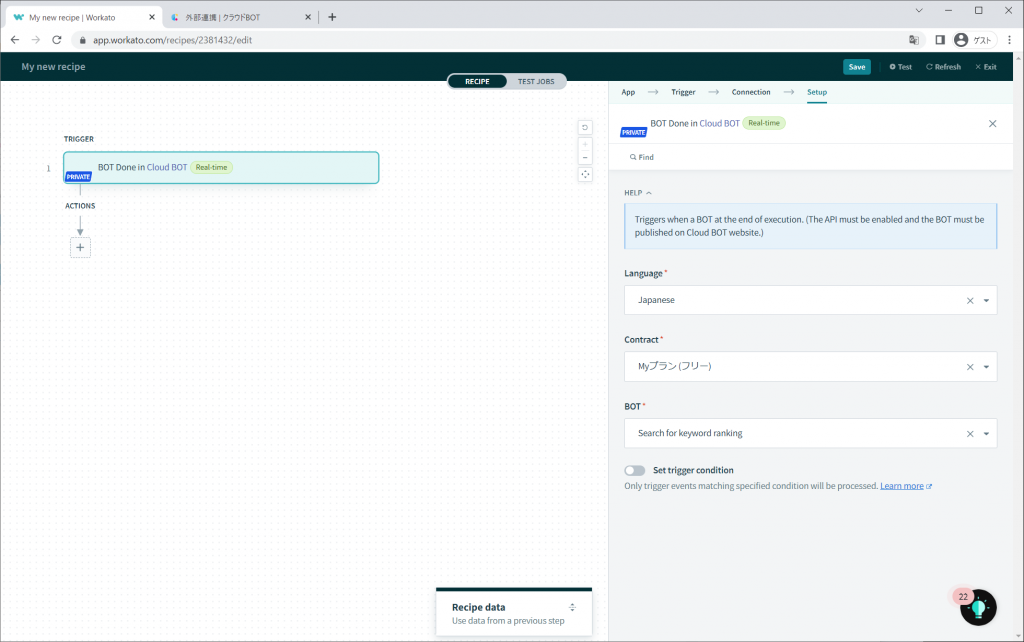This screenshot has height=642, width=1024.
Task: Close the My new recipe browser tab
Action: (x=152, y=17)
